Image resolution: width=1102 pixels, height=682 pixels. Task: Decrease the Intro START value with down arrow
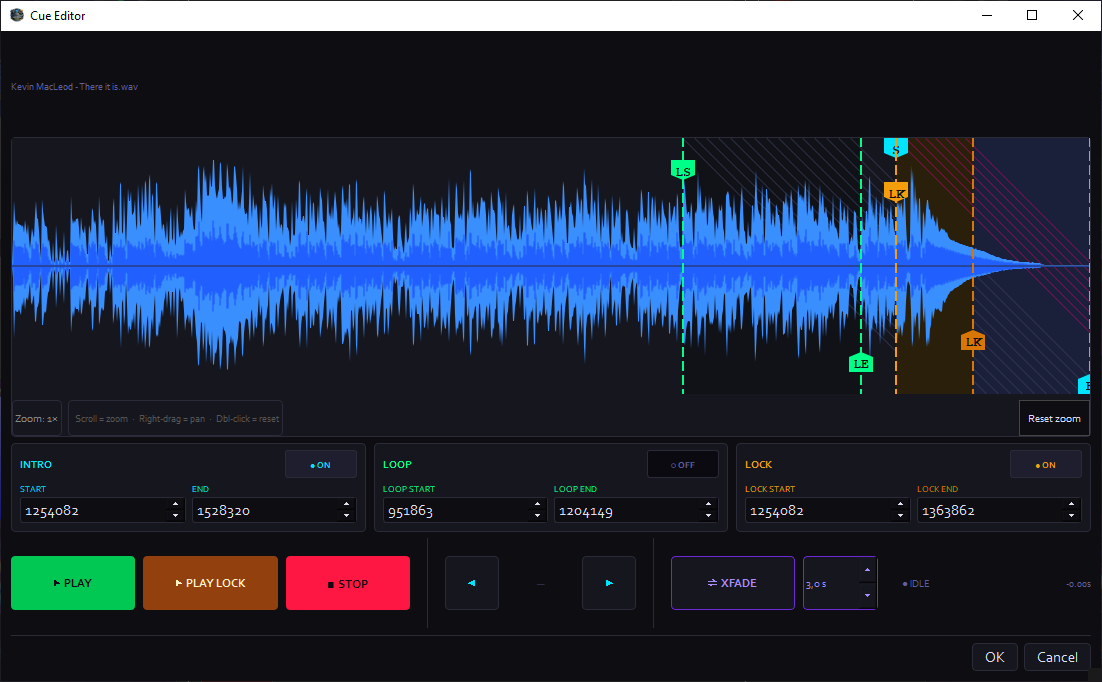click(175, 516)
